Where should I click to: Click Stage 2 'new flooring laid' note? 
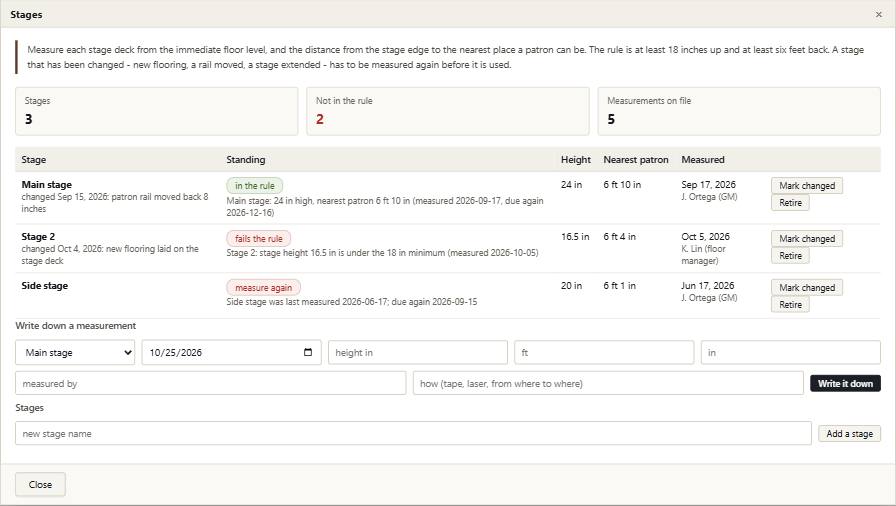pyautogui.click(x=110, y=255)
